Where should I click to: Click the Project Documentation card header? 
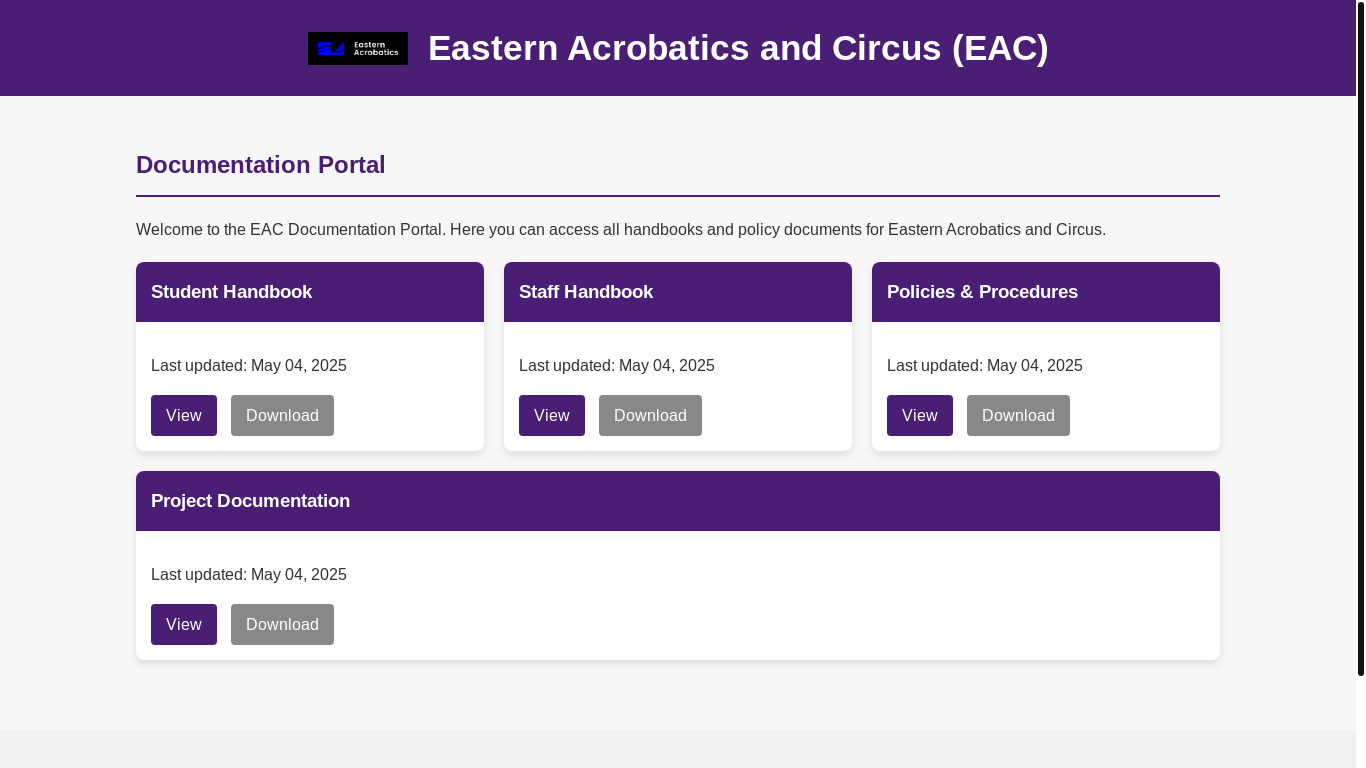tap(678, 501)
